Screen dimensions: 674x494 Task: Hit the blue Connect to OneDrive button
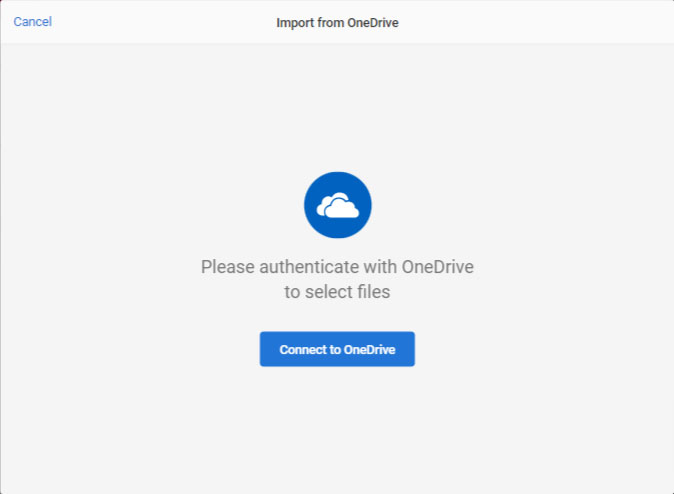[337, 349]
